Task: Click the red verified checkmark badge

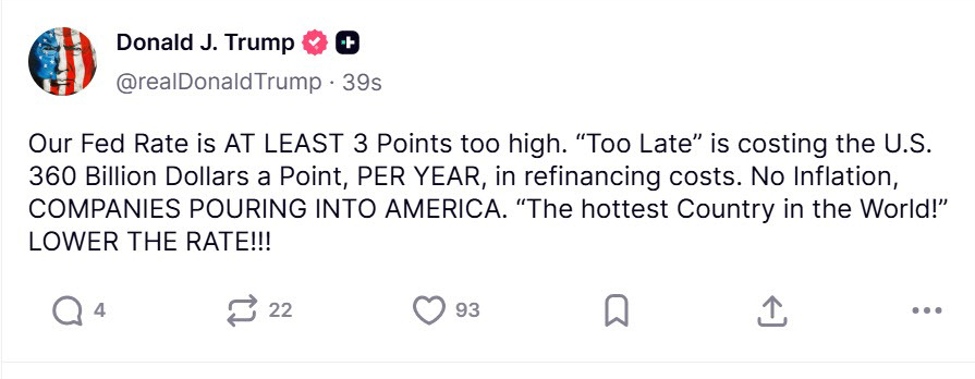Action: 315,42
